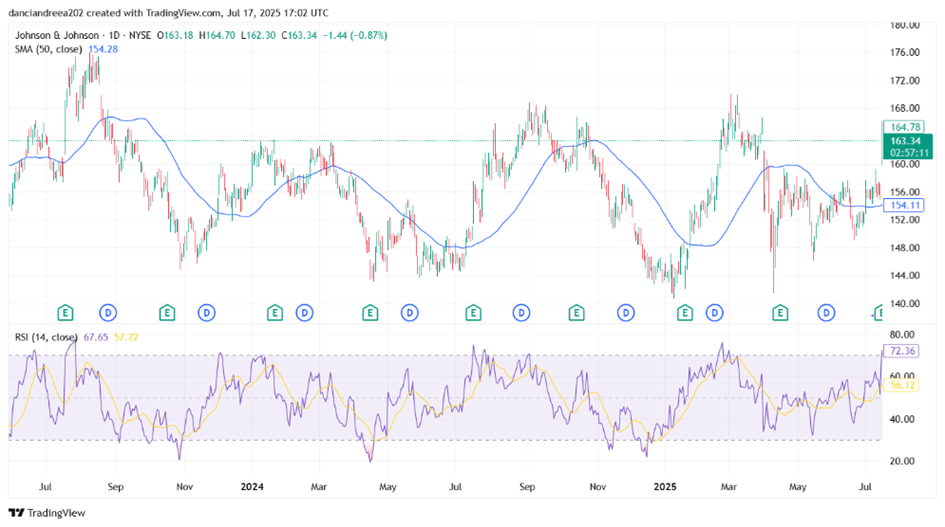Click the earnings marker in April 2025

coord(779,313)
